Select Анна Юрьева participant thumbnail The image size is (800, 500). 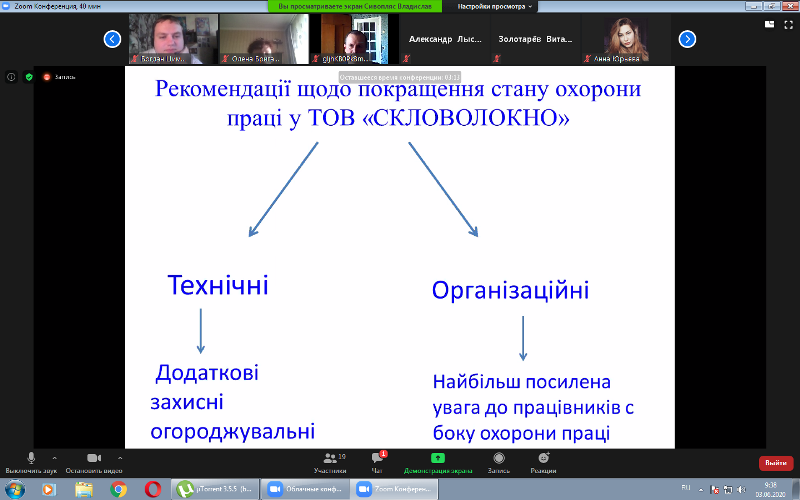pos(626,39)
